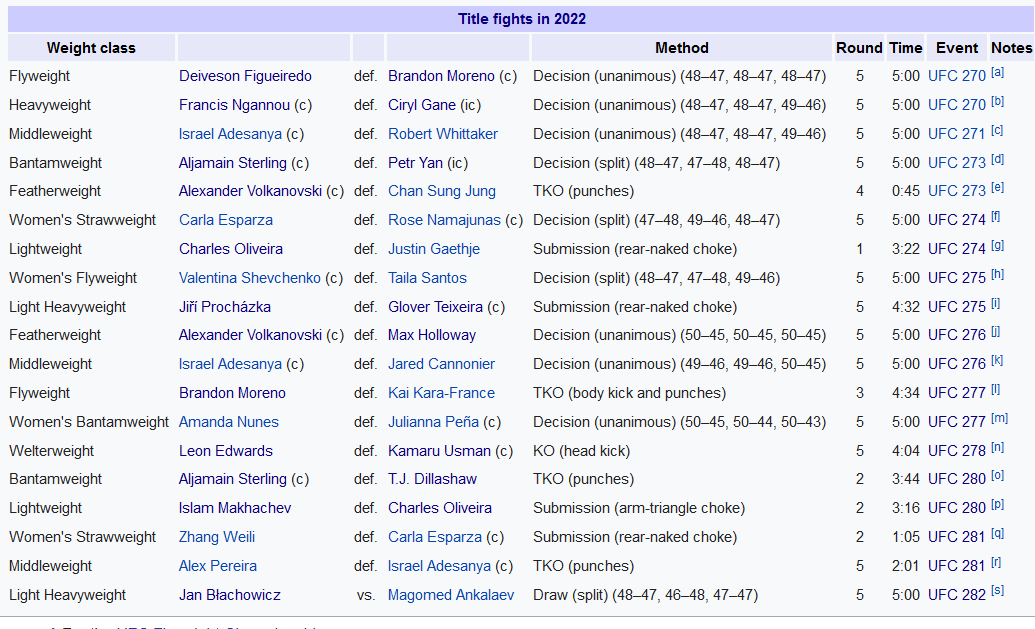Open the Julianna Peña link
Image resolution: width=1035 pixels, height=629 pixels.
[433, 422]
